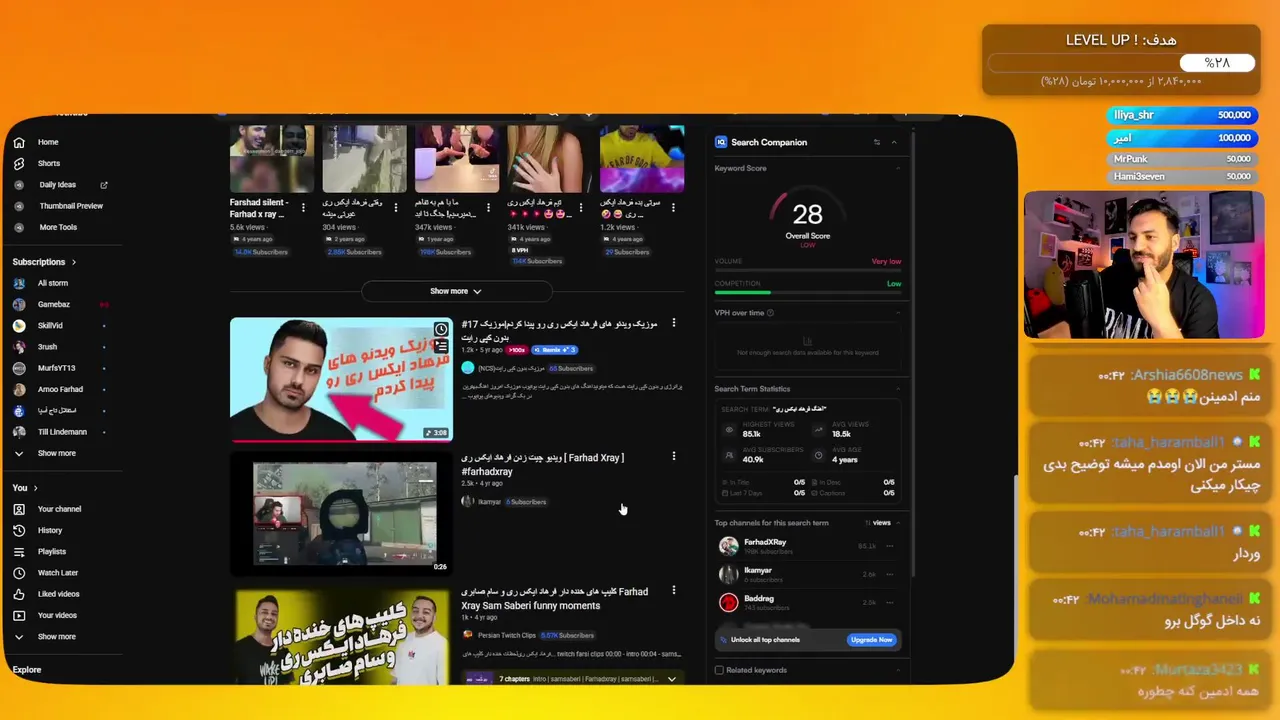
Task: Expand the 7 chapters dropdown
Action: point(672,679)
